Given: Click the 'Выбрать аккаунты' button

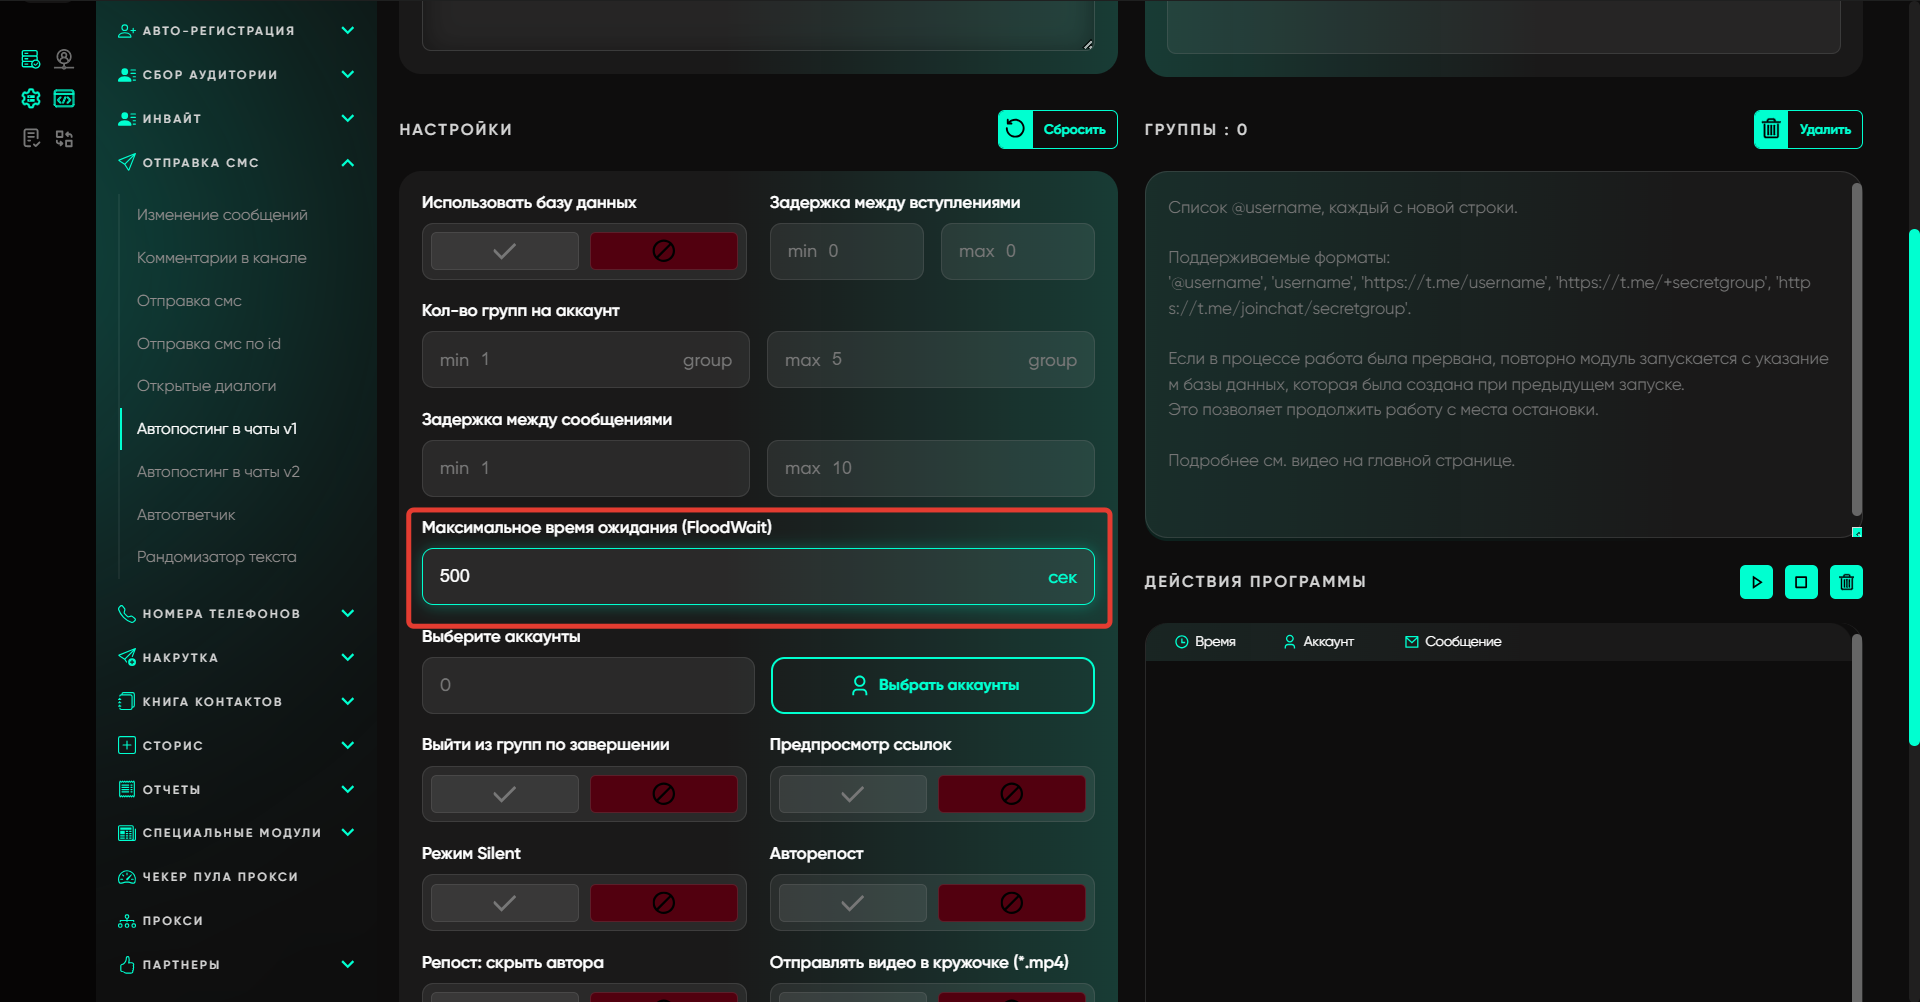Looking at the screenshot, I should pos(932,685).
